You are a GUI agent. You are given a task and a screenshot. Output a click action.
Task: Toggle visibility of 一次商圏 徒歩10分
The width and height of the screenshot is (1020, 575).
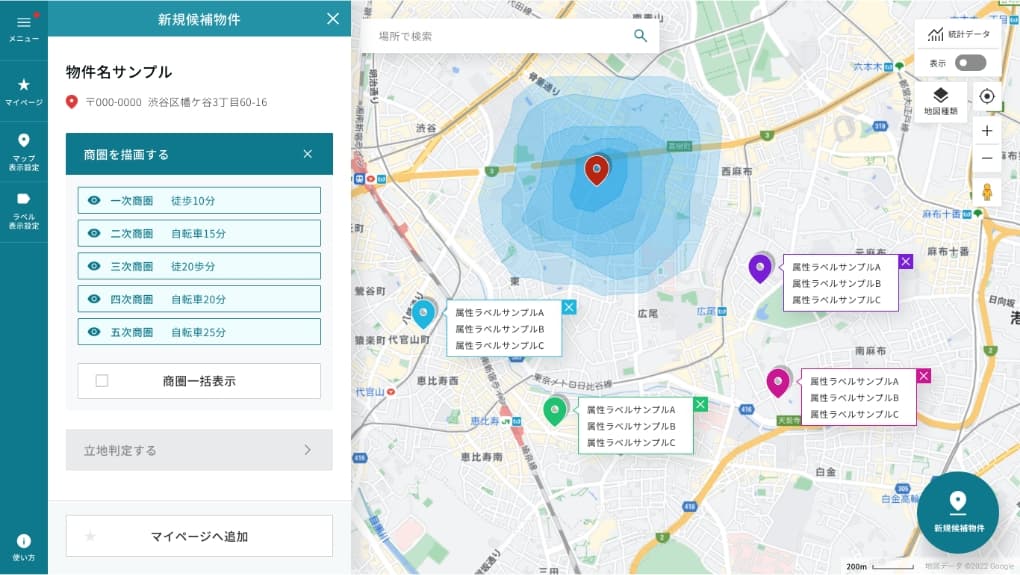[x=94, y=201]
